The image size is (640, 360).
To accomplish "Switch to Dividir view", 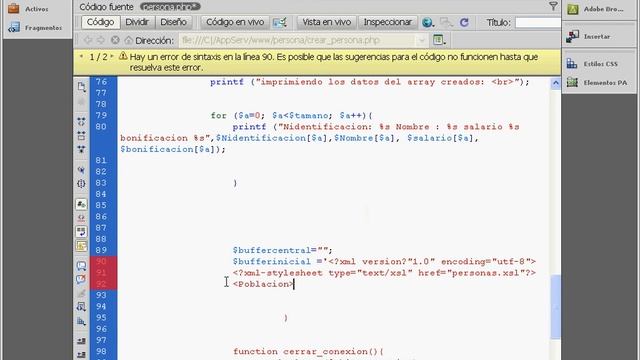I will (137, 22).
